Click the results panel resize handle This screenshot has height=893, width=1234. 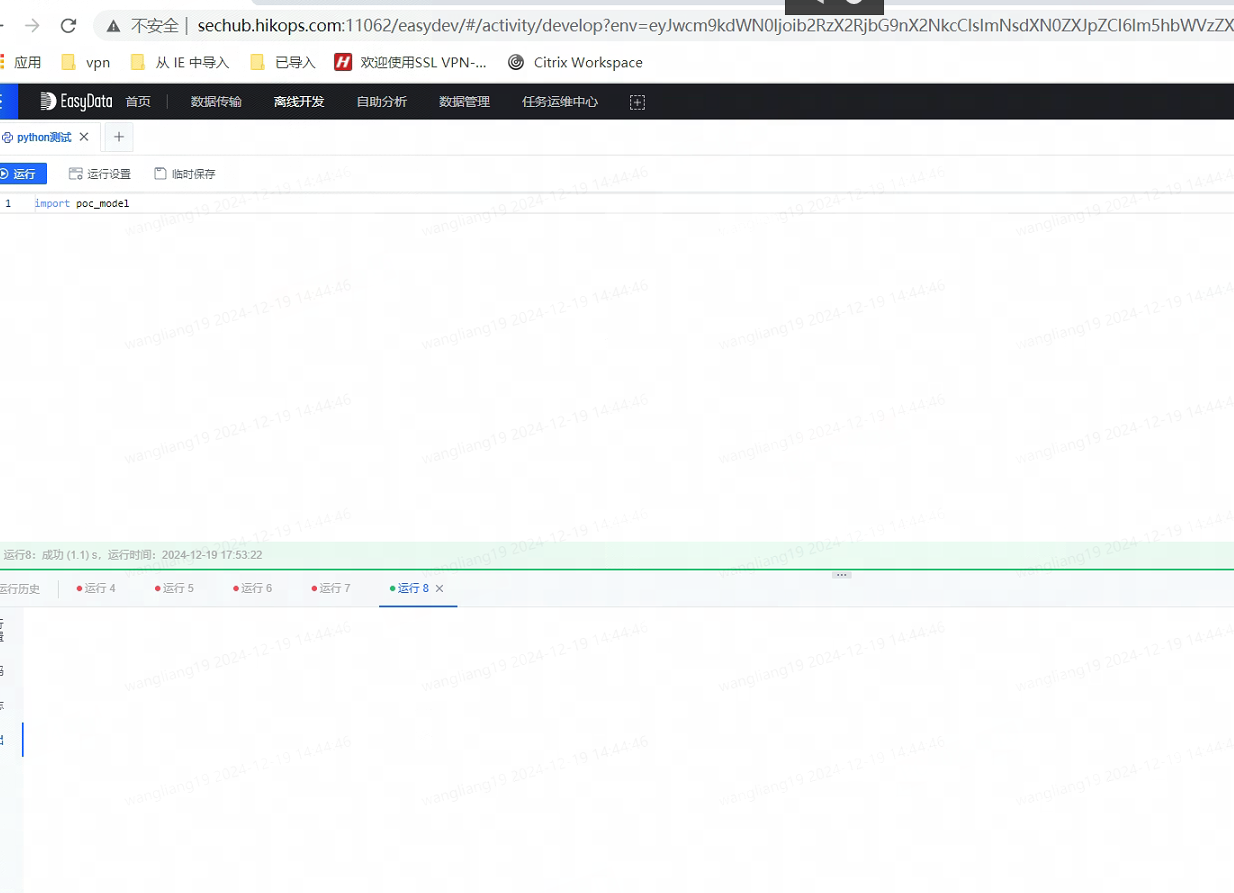842,575
